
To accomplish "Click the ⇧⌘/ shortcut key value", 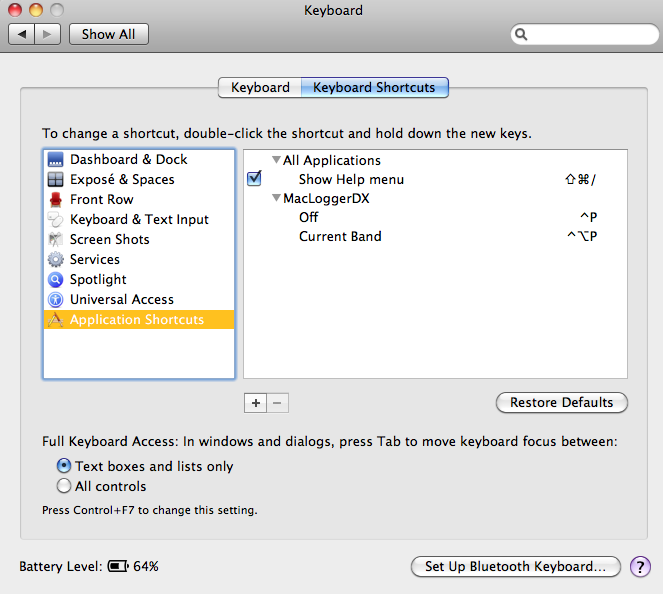I will [581, 179].
